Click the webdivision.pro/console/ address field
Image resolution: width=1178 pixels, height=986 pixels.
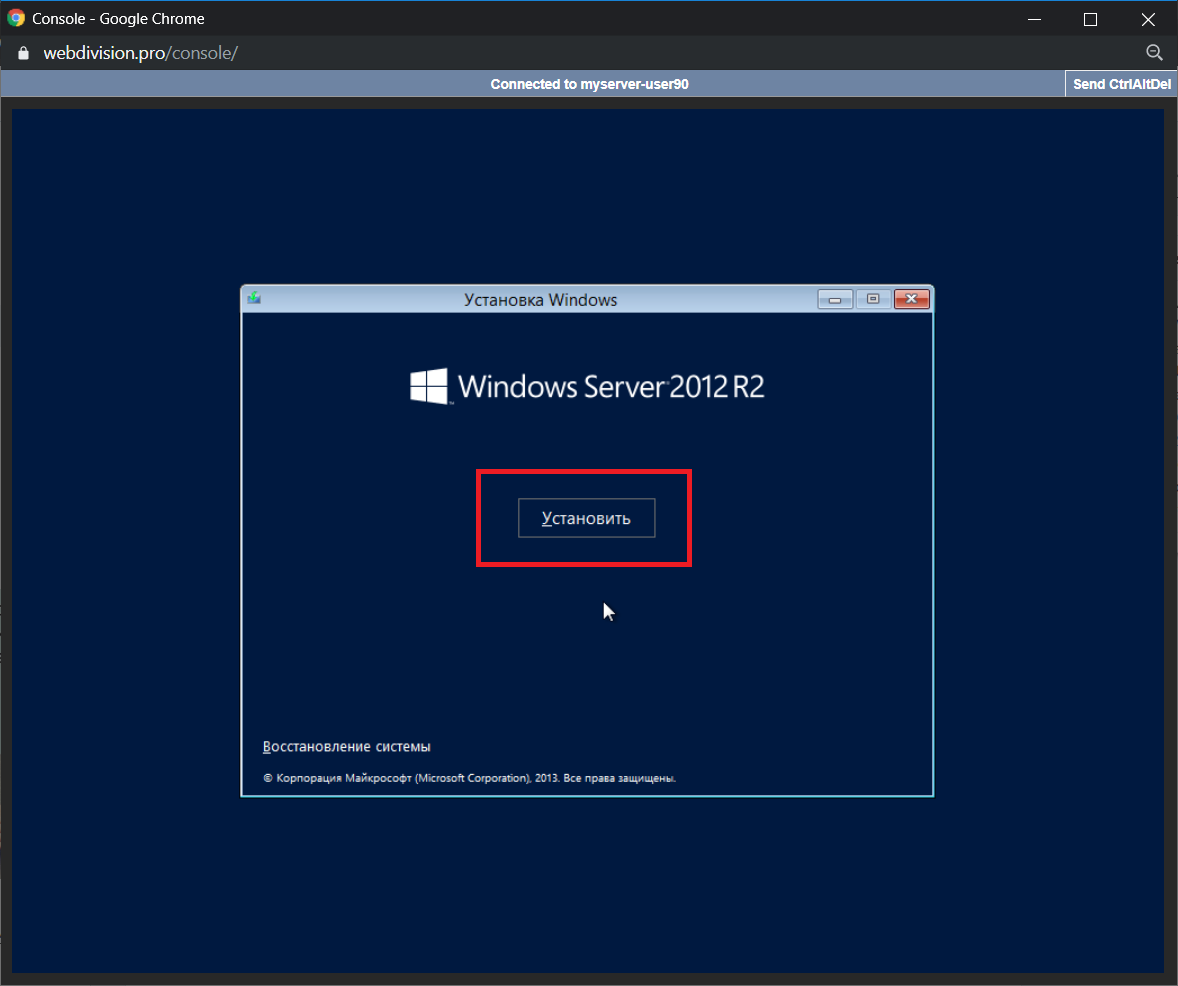tap(140, 53)
